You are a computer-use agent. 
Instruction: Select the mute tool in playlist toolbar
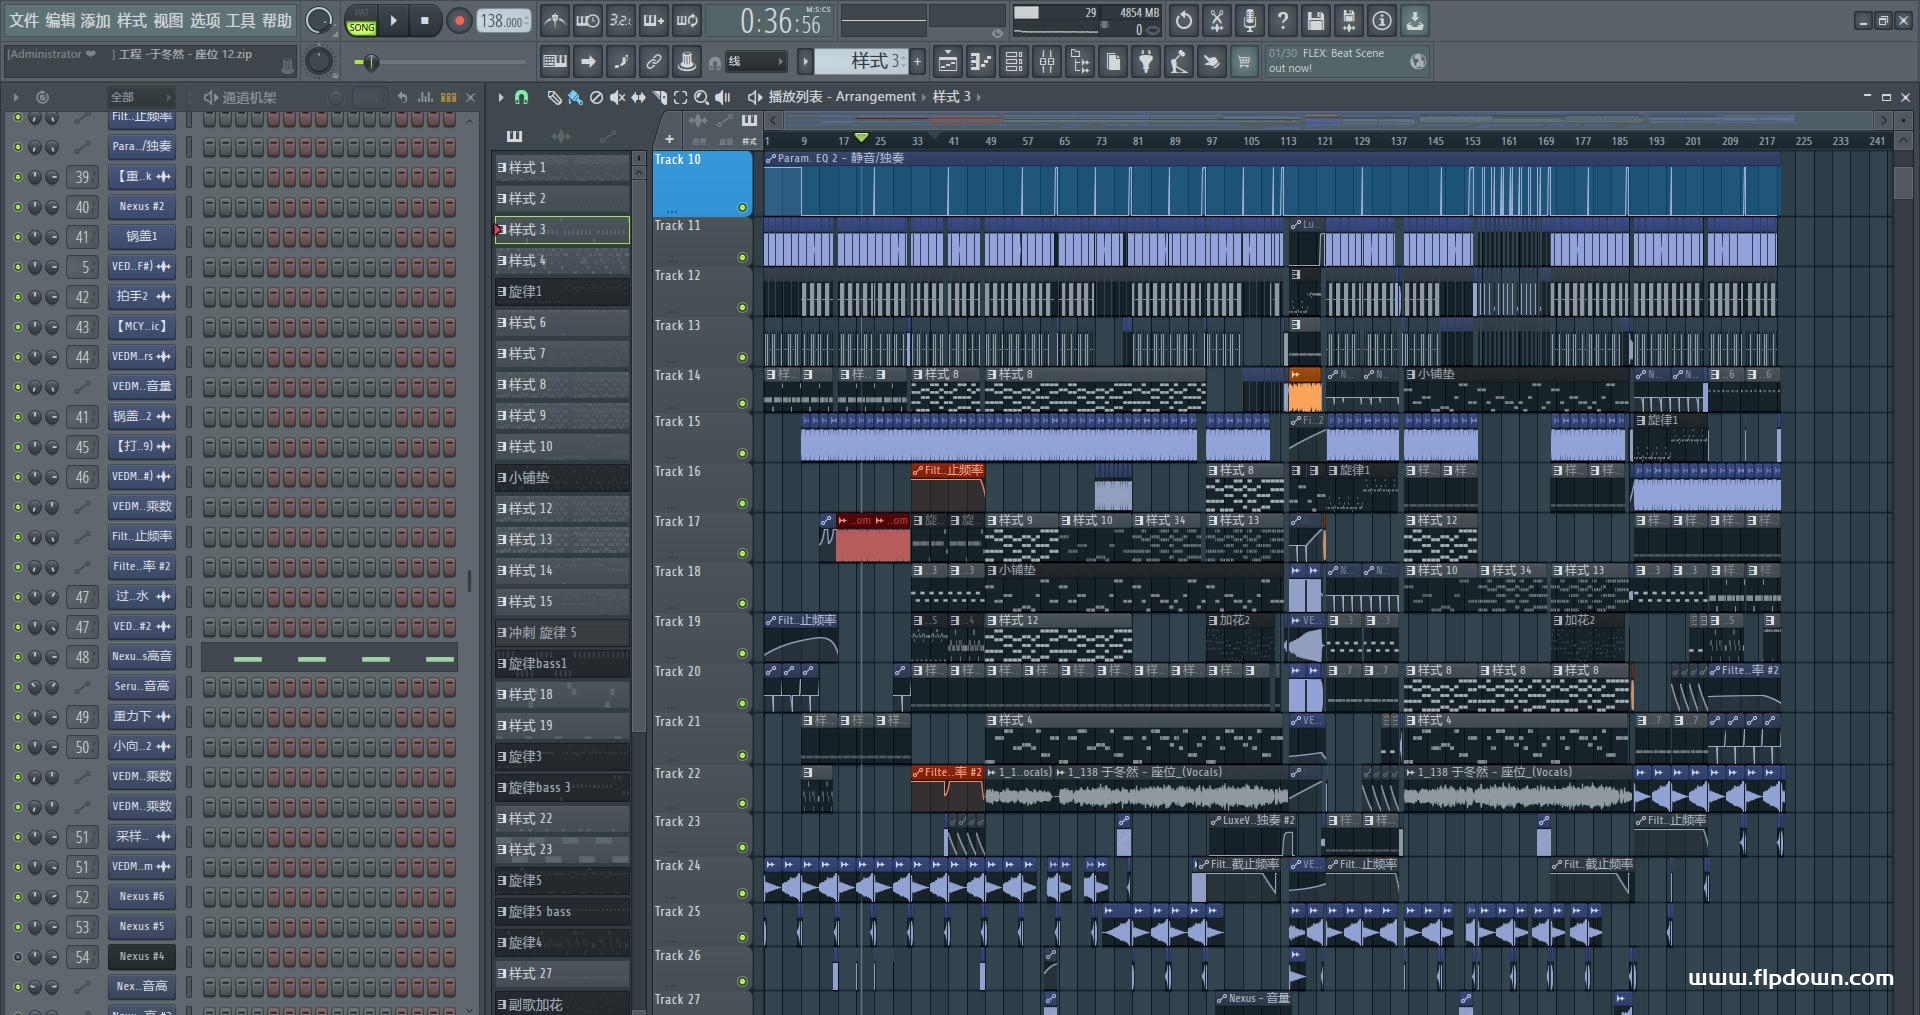(x=617, y=97)
